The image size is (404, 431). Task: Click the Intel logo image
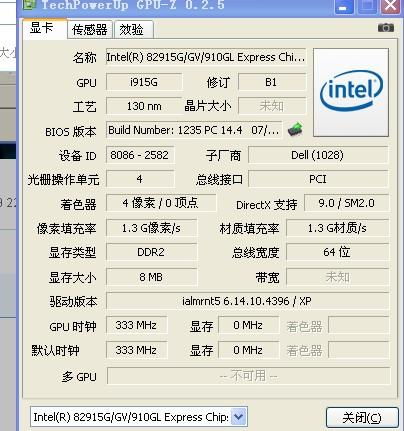351,92
